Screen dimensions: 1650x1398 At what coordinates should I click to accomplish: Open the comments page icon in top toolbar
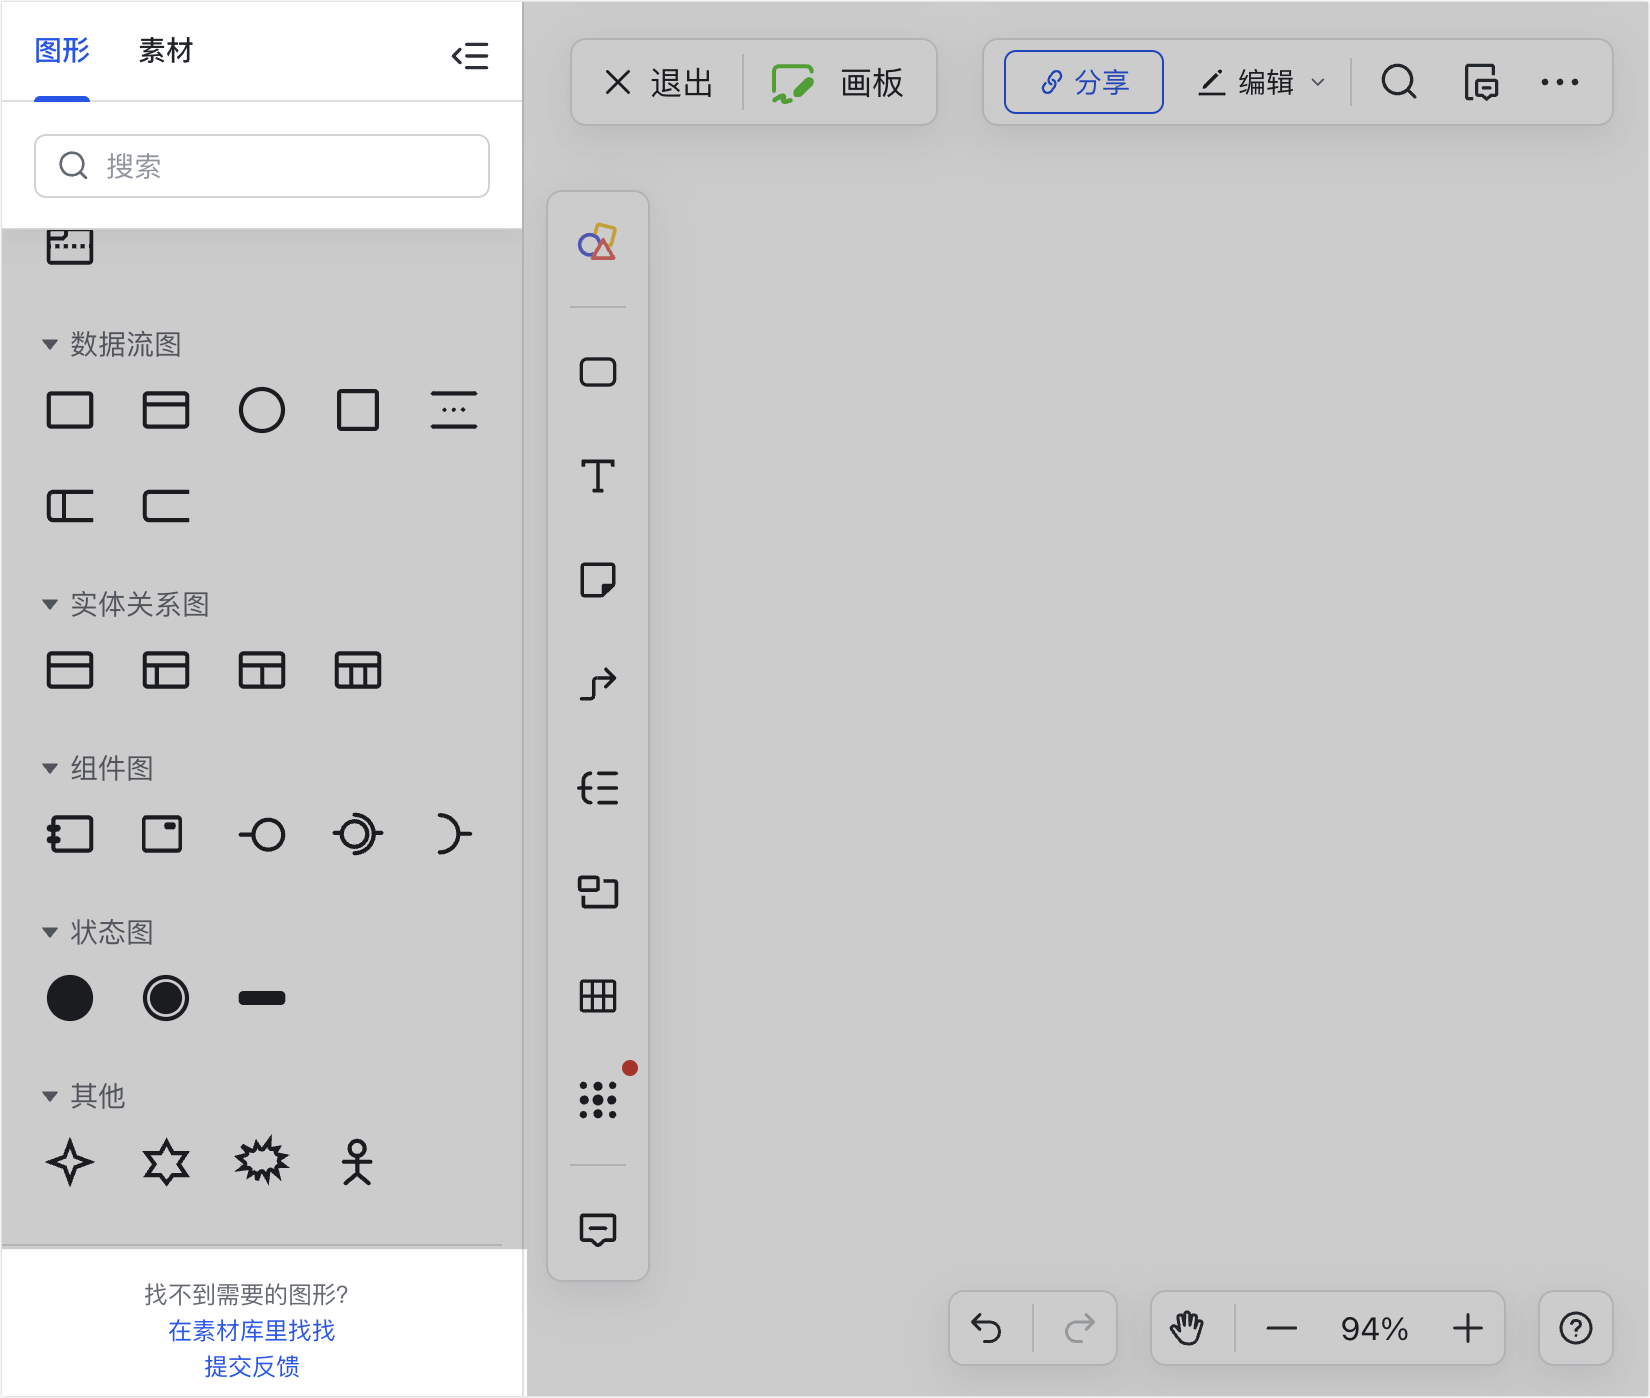click(x=1481, y=82)
